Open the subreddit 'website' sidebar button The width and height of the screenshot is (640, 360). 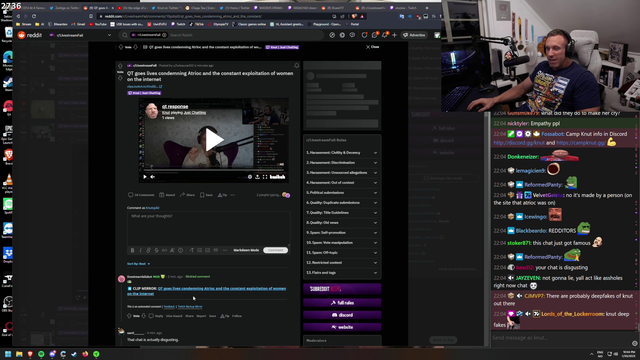342,327
